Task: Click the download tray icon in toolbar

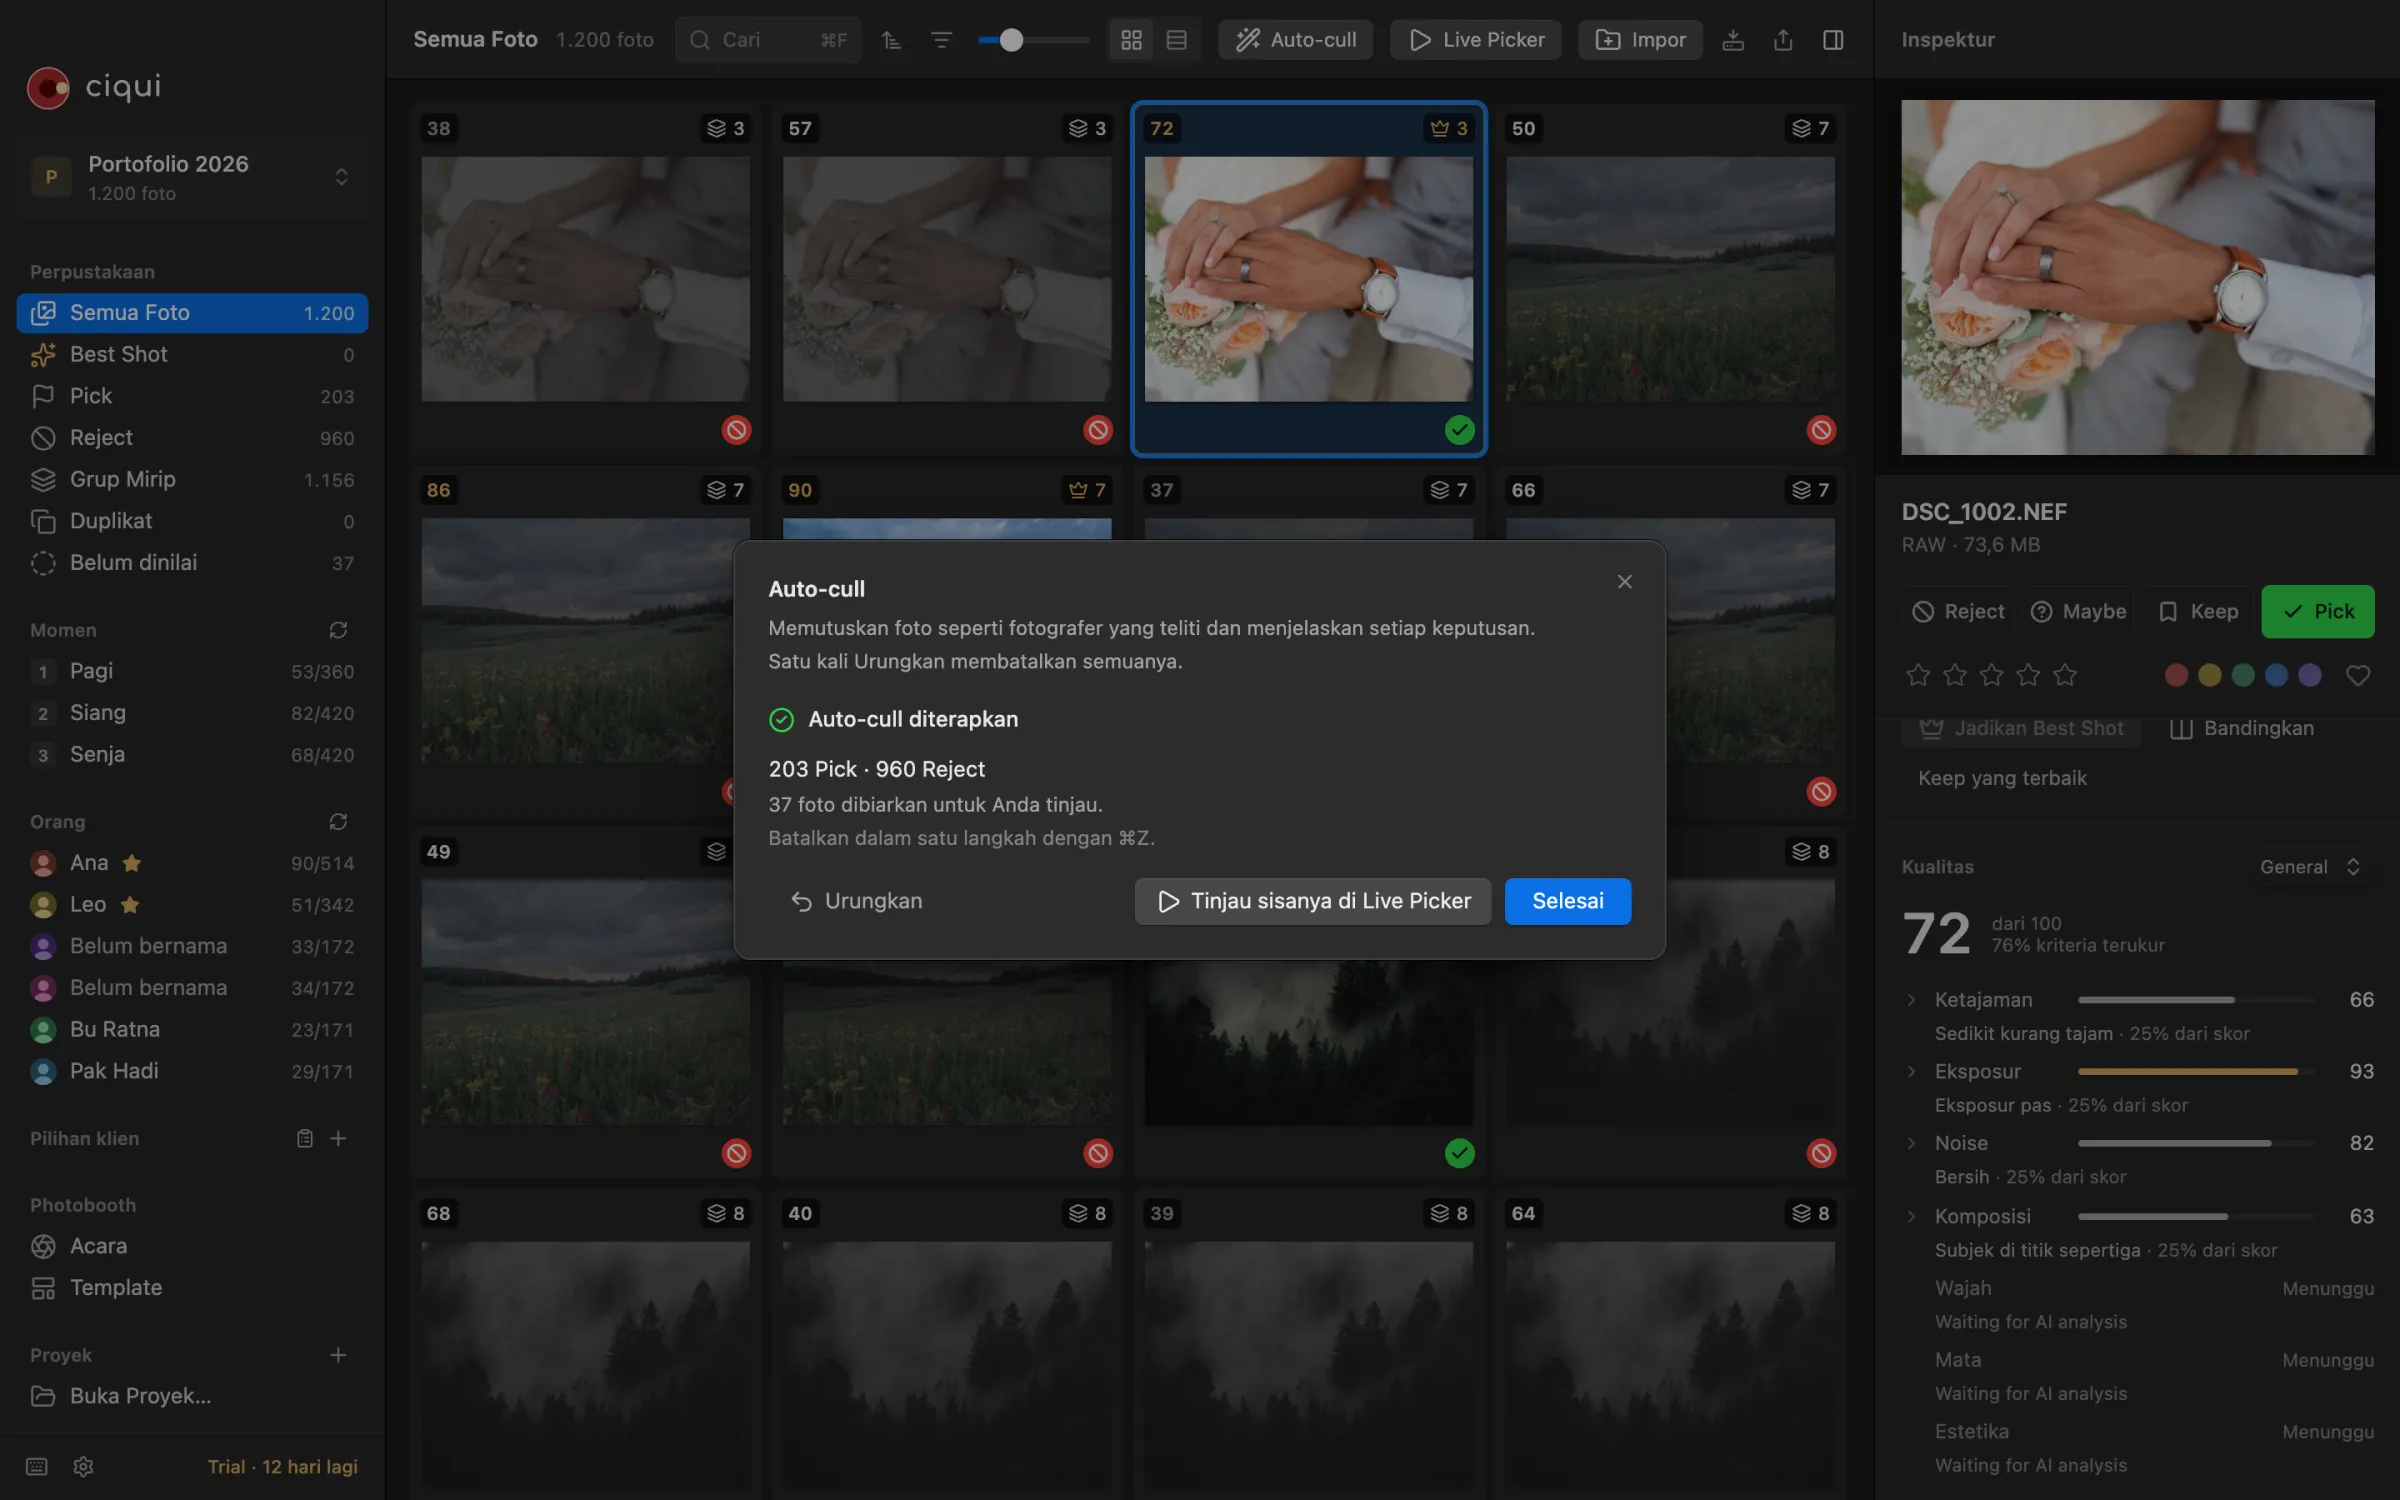Action: coord(1733,40)
